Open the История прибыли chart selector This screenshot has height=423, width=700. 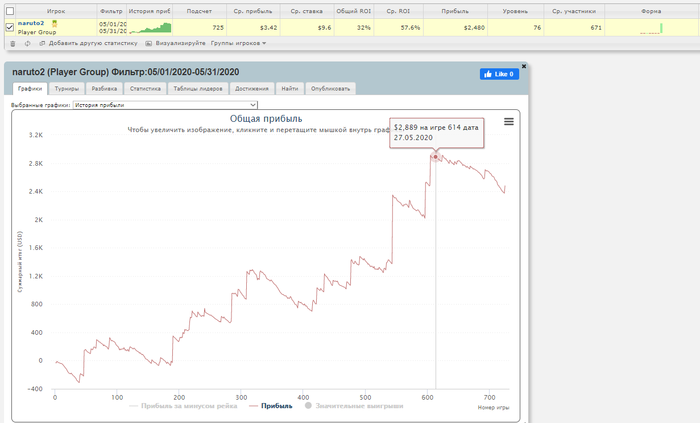(x=165, y=105)
